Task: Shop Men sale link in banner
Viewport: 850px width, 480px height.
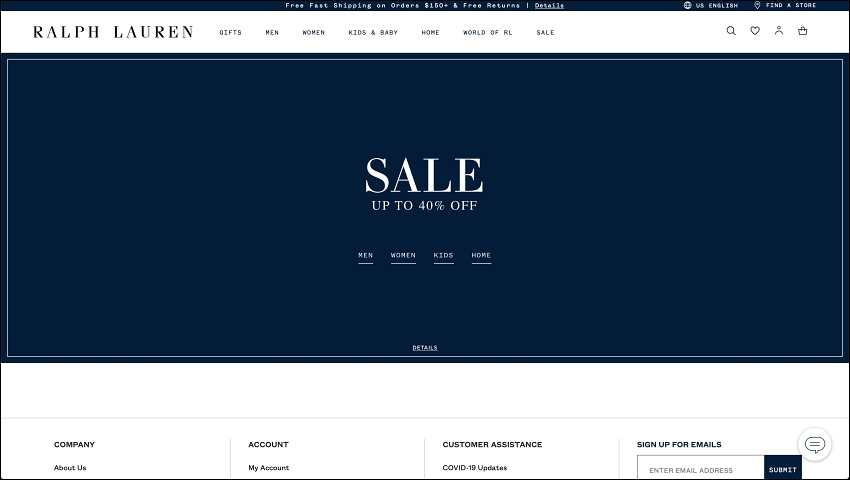Action: (365, 255)
